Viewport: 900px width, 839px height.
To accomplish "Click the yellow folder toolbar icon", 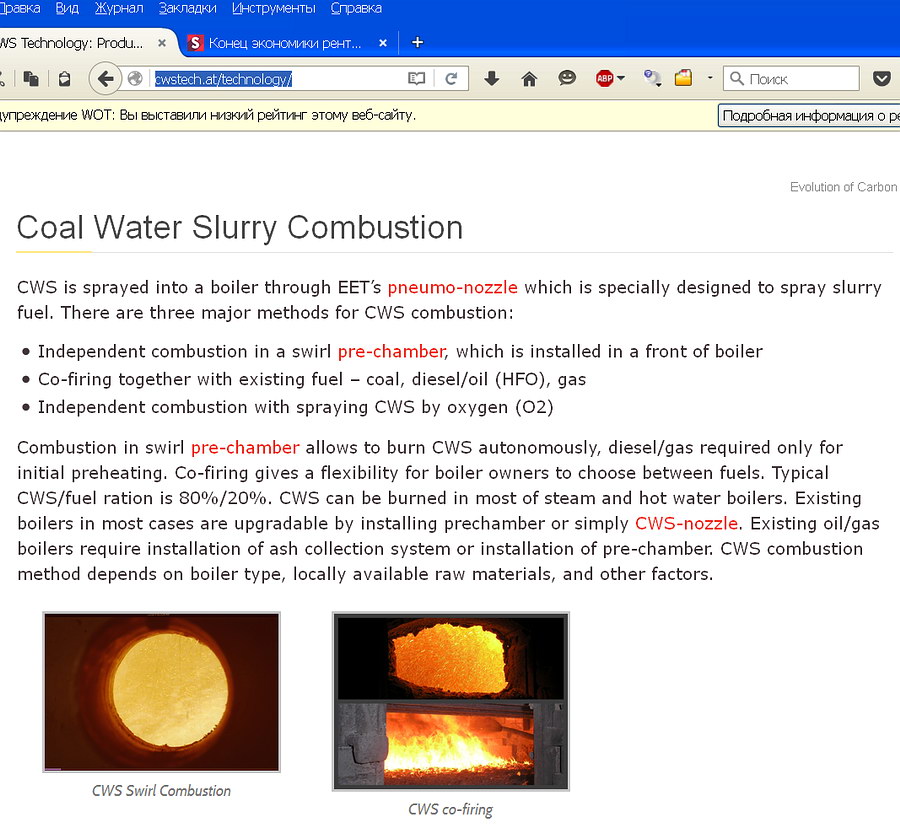I will click(683, 78).
